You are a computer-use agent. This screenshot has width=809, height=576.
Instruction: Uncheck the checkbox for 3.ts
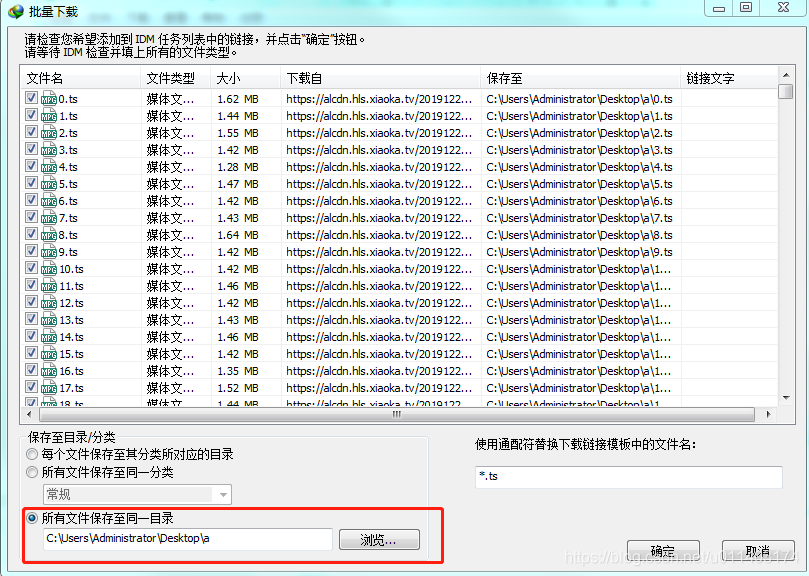click(x=31, y=149)
